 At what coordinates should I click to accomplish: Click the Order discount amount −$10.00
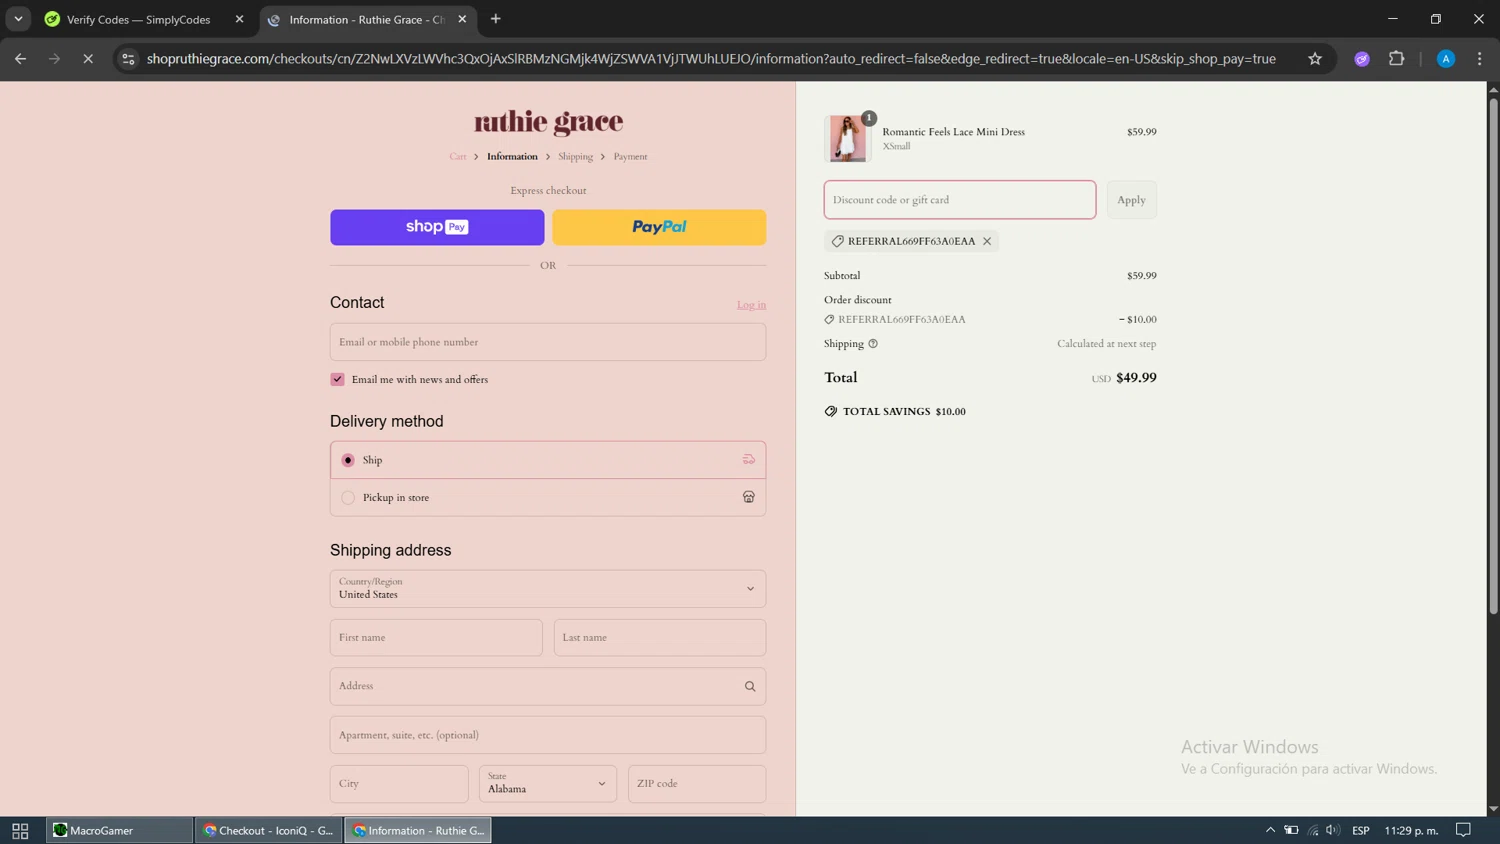pos(1138,320)
